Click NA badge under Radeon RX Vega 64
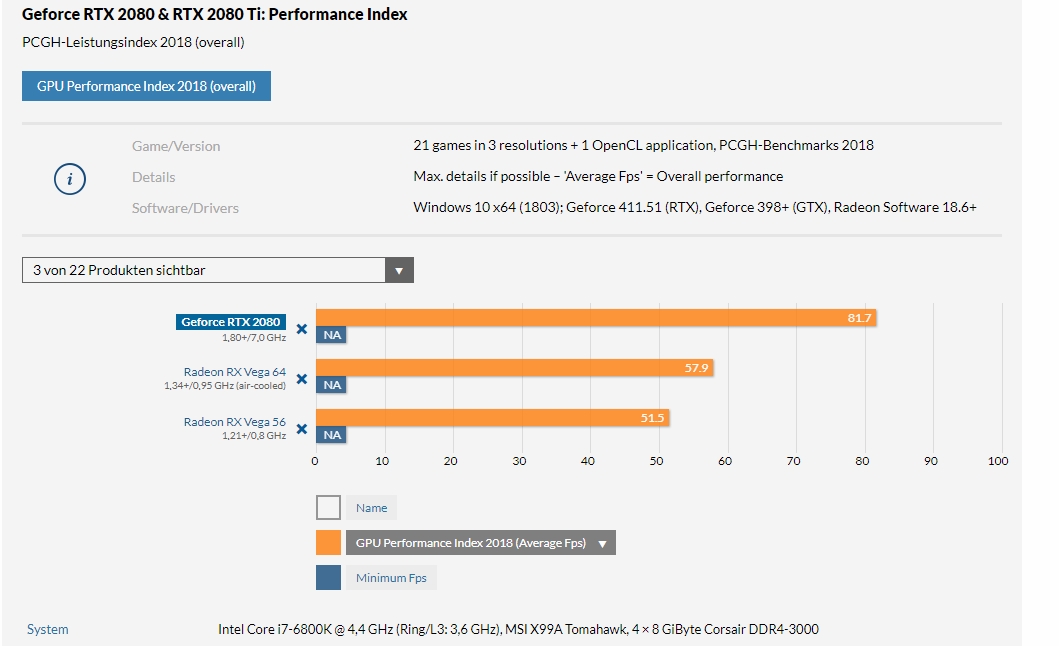 coord(332,385)
